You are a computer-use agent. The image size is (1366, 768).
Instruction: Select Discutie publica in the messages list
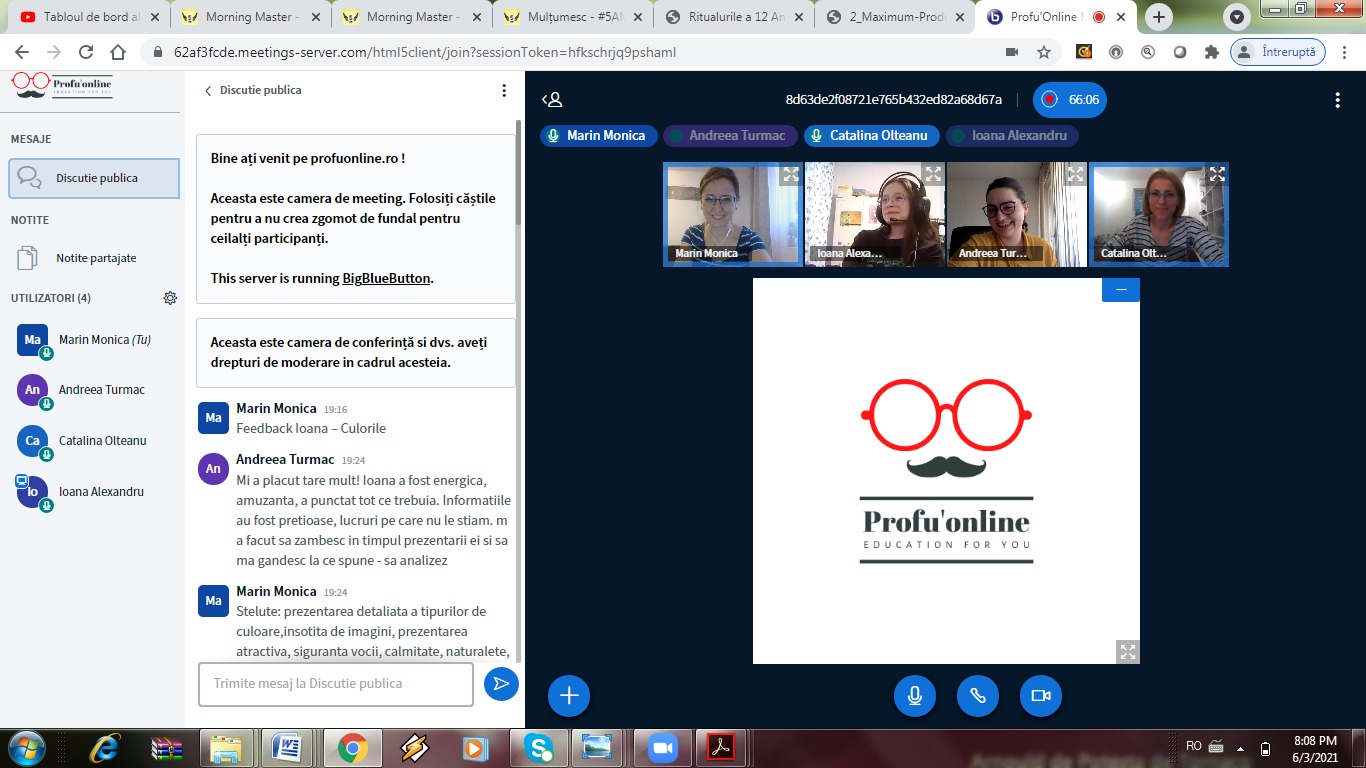pos(94,178)
